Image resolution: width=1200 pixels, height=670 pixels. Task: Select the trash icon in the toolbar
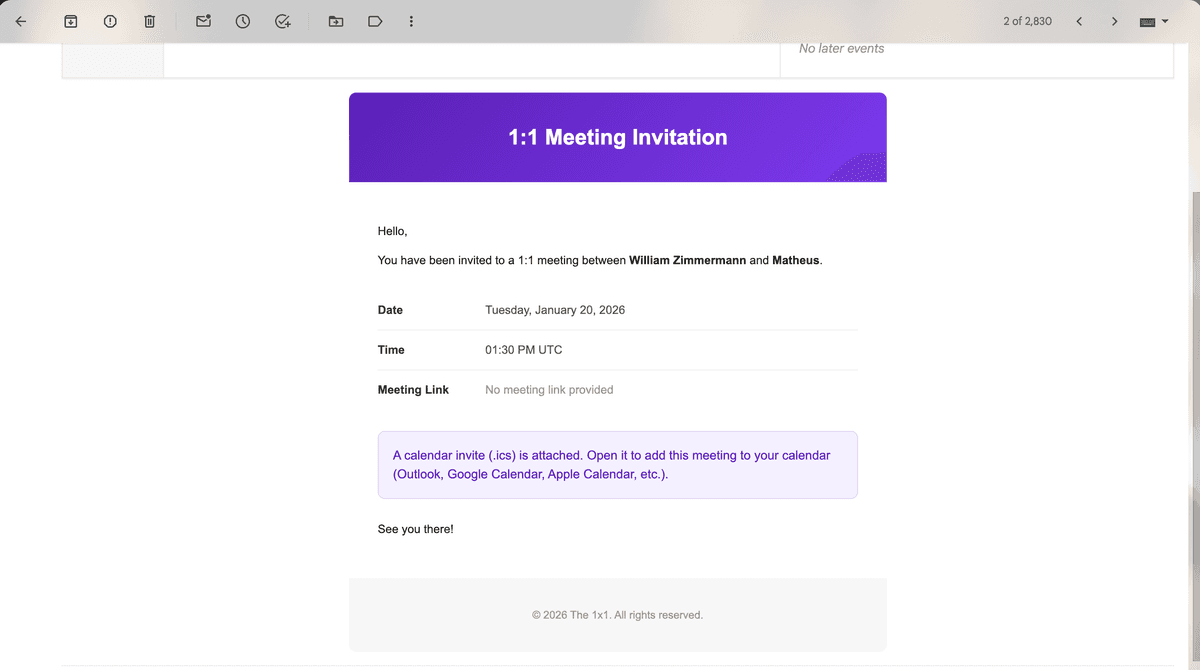149,20
